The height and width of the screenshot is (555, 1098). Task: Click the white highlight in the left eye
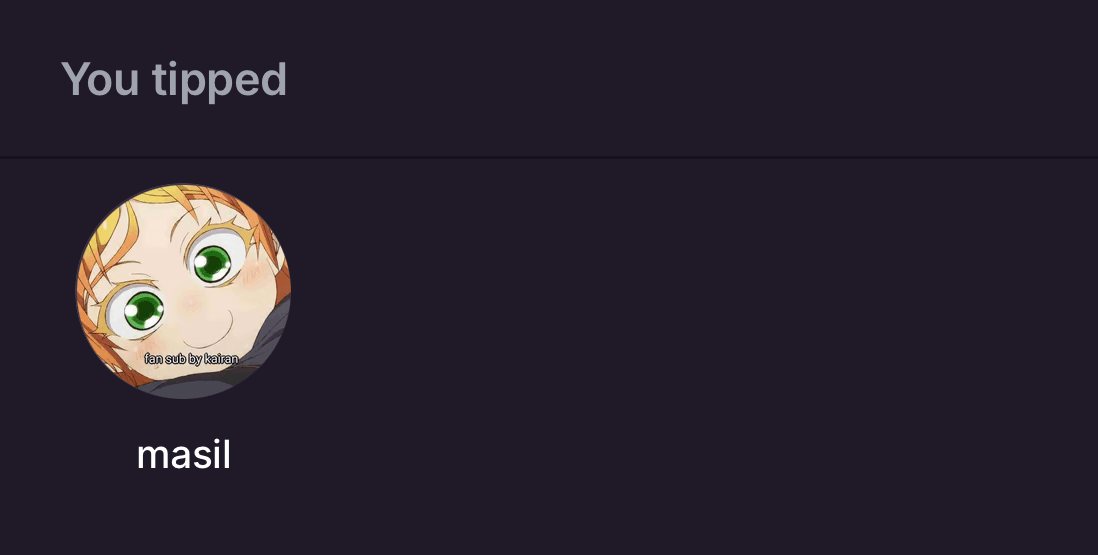click(x=131, y=310)
